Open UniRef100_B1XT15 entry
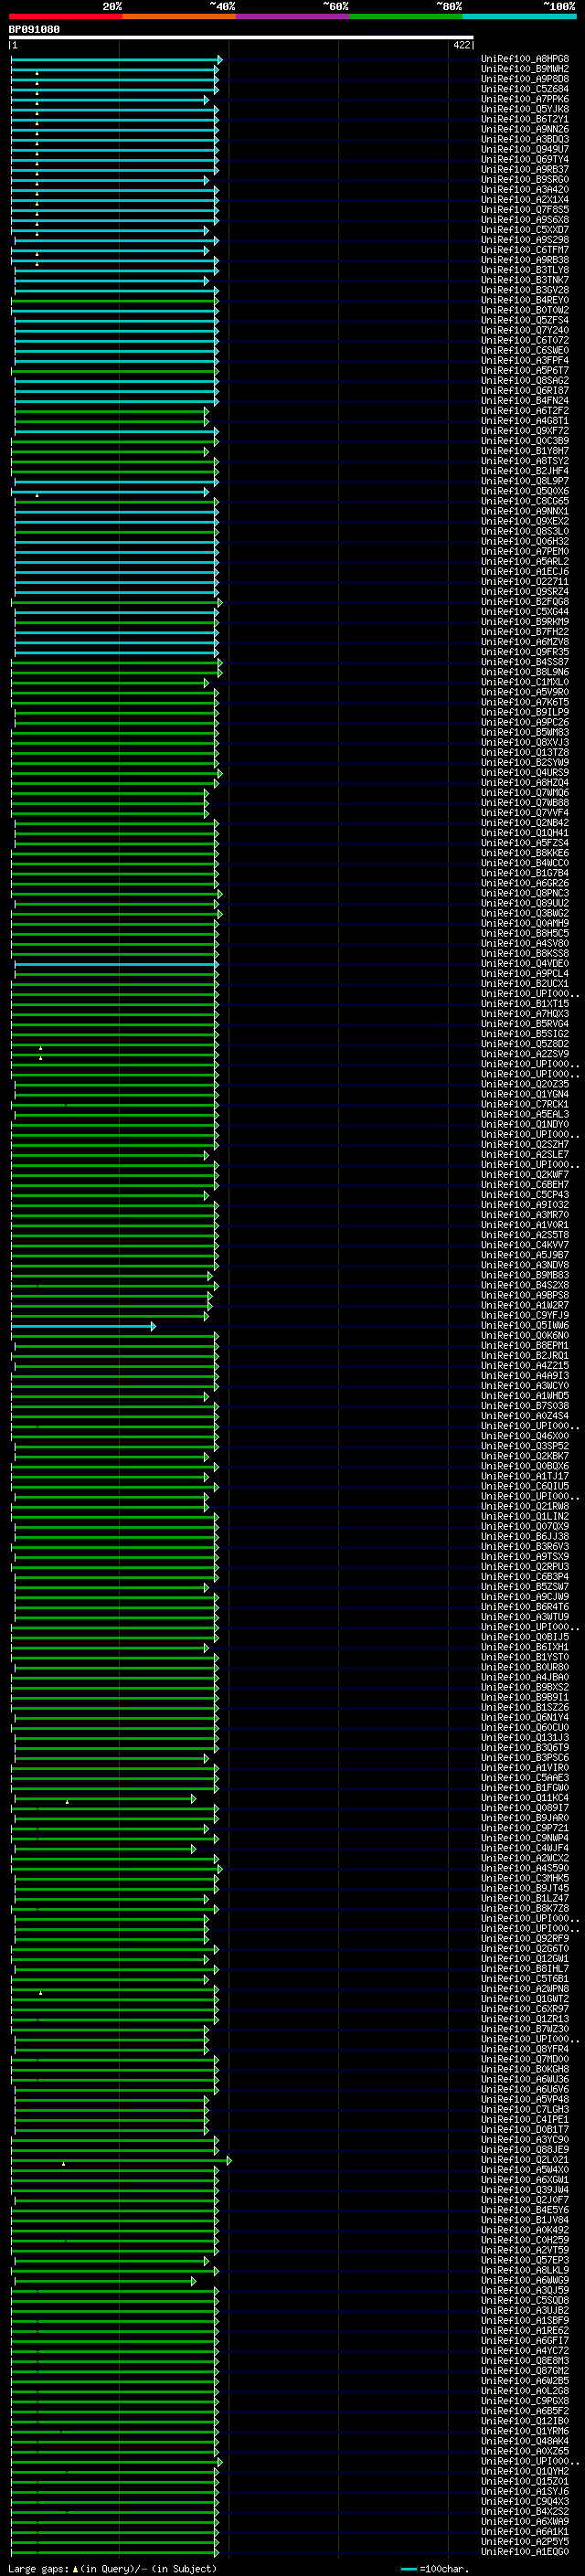The height and width of the screenshot is (2576, 585). pyautogui.click(x=525, y=1003)
